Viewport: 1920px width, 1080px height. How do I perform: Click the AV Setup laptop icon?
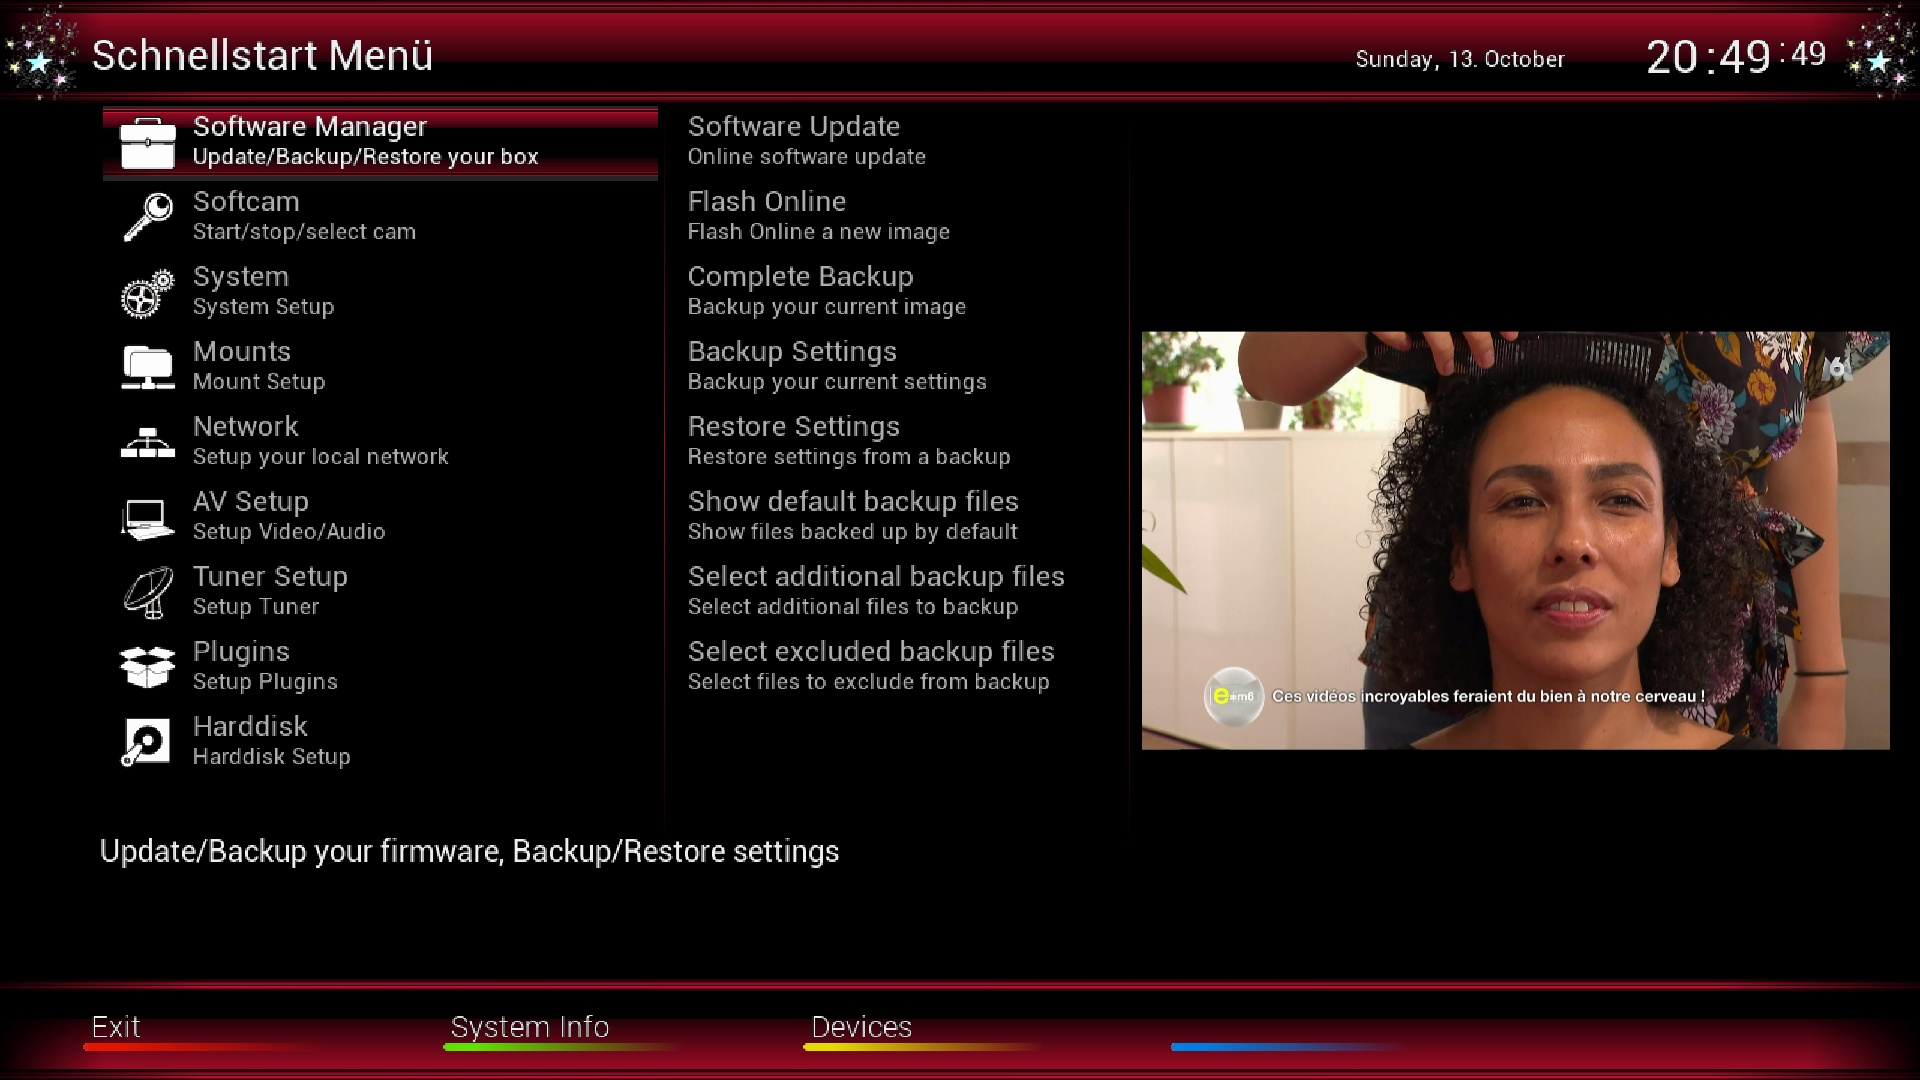coord(147,518)
